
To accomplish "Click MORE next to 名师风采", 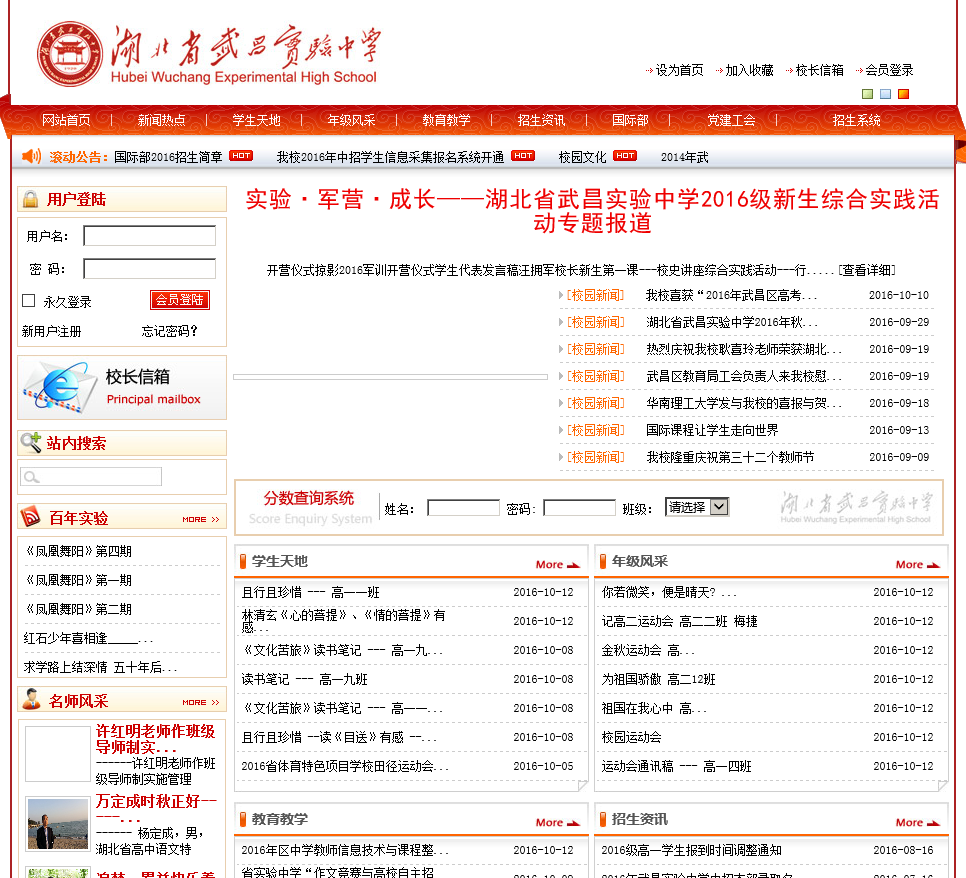I will coord(201,702).
